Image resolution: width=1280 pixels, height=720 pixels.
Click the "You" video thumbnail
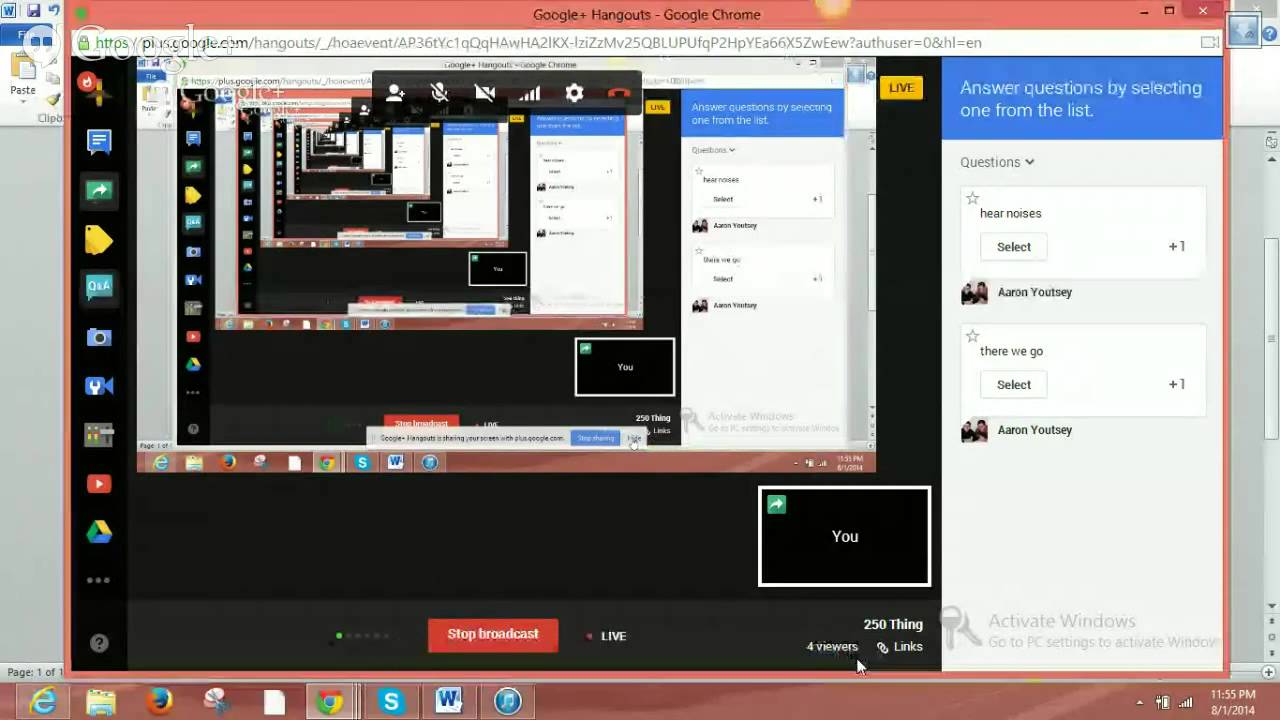pos(845,536)
